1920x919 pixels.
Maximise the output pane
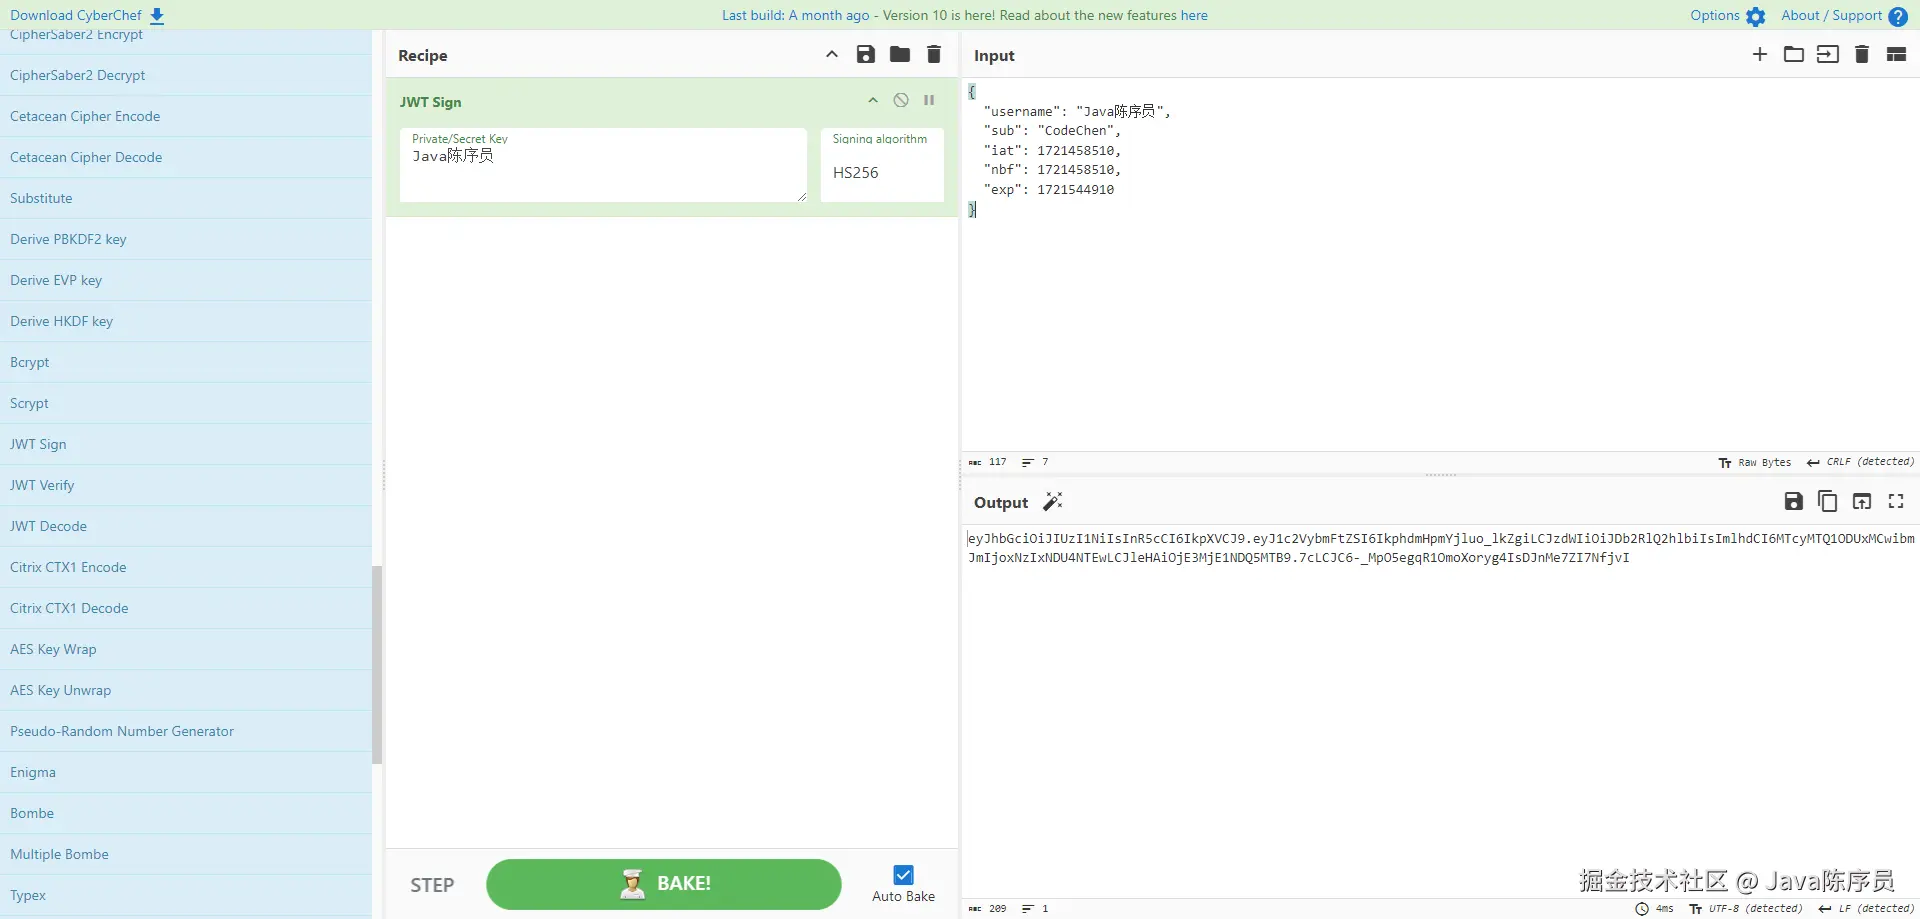click(x=1896, y=502)
